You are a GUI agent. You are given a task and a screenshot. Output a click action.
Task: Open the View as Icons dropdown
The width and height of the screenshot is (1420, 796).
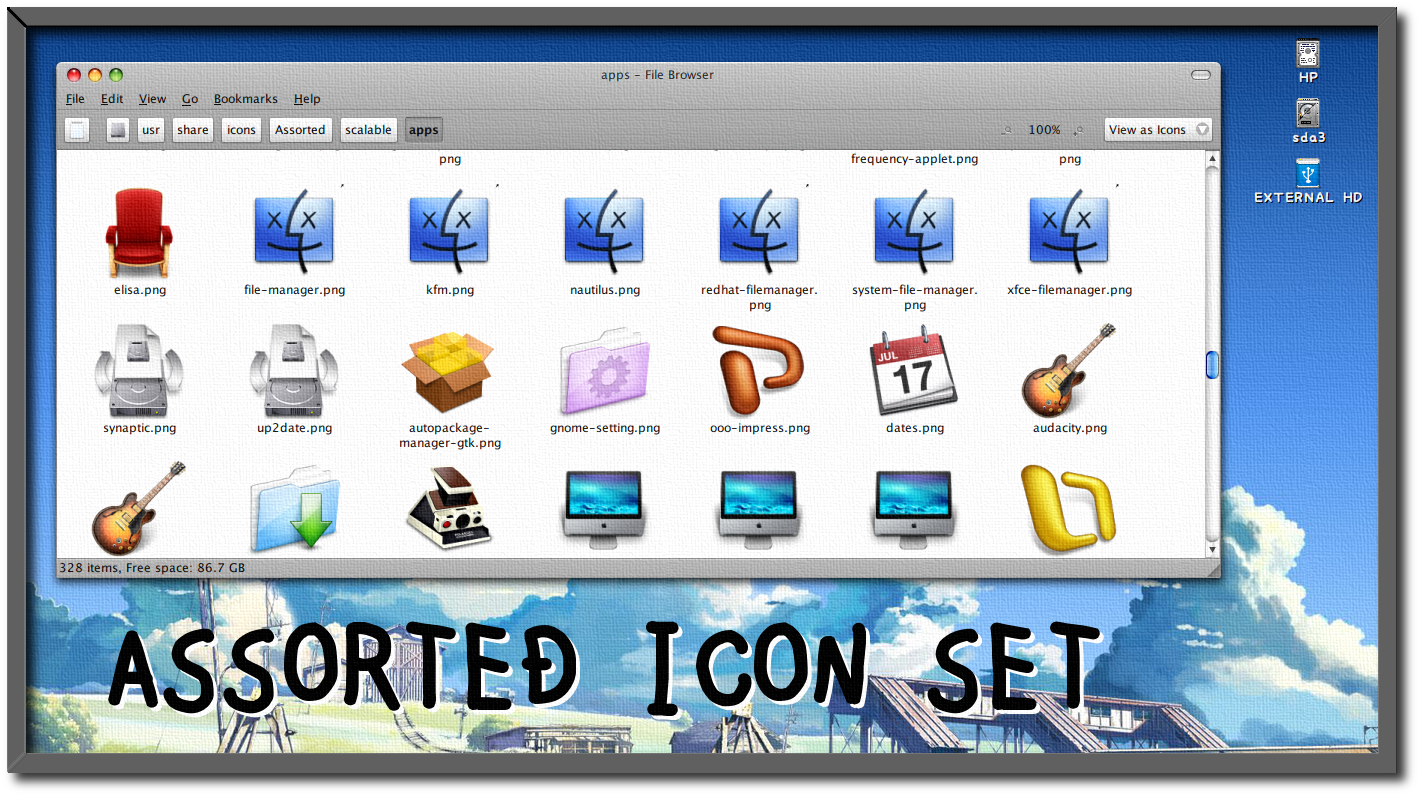1156,129
